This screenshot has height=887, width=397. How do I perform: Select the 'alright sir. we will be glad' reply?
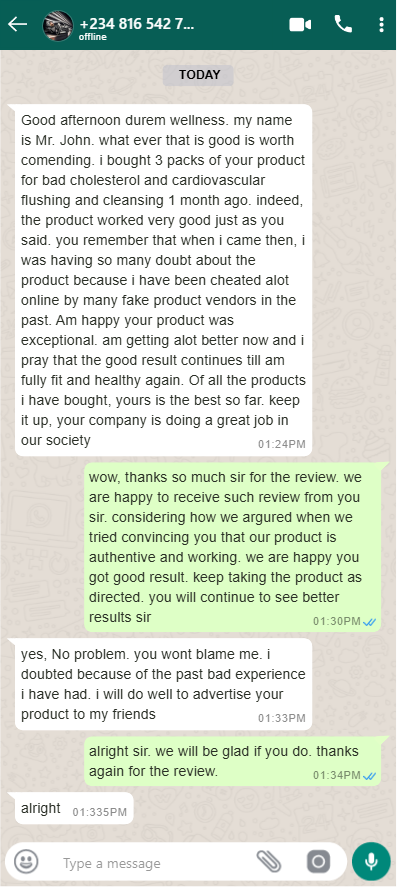pos(232,761)
